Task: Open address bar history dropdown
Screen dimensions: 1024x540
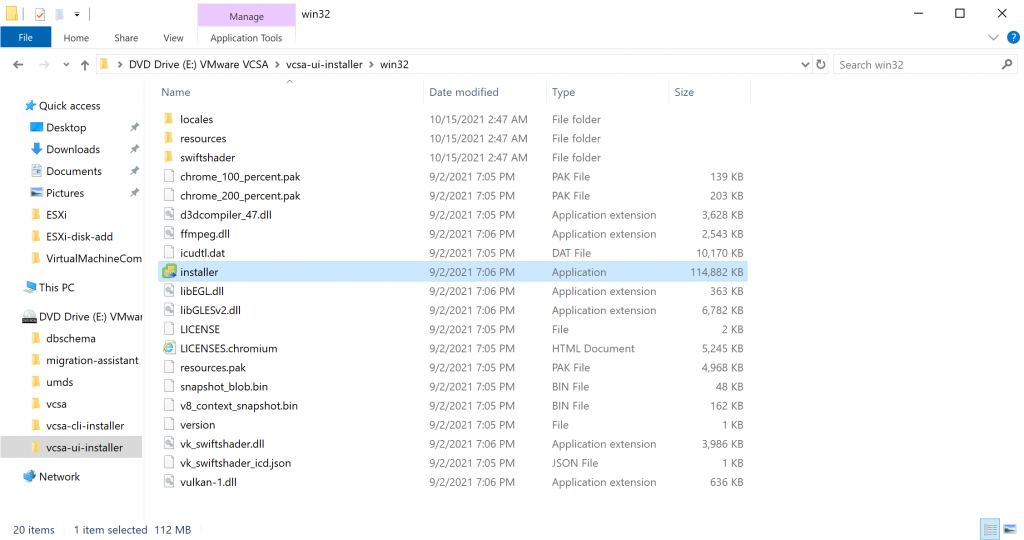Action: click(x=805, y=65)
